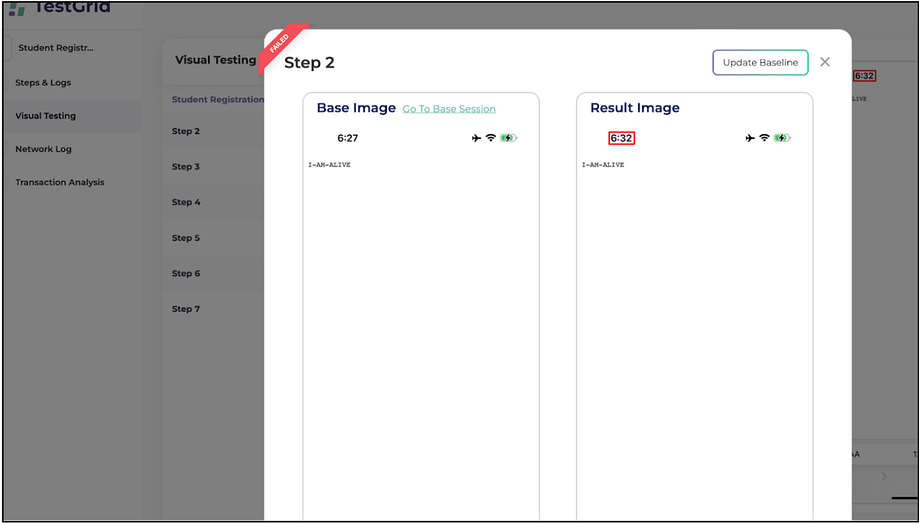Image resolution: width=919 pixels, height=524 pixels.
Task: Click the airplane mode icon in base image
Action: 476,138
